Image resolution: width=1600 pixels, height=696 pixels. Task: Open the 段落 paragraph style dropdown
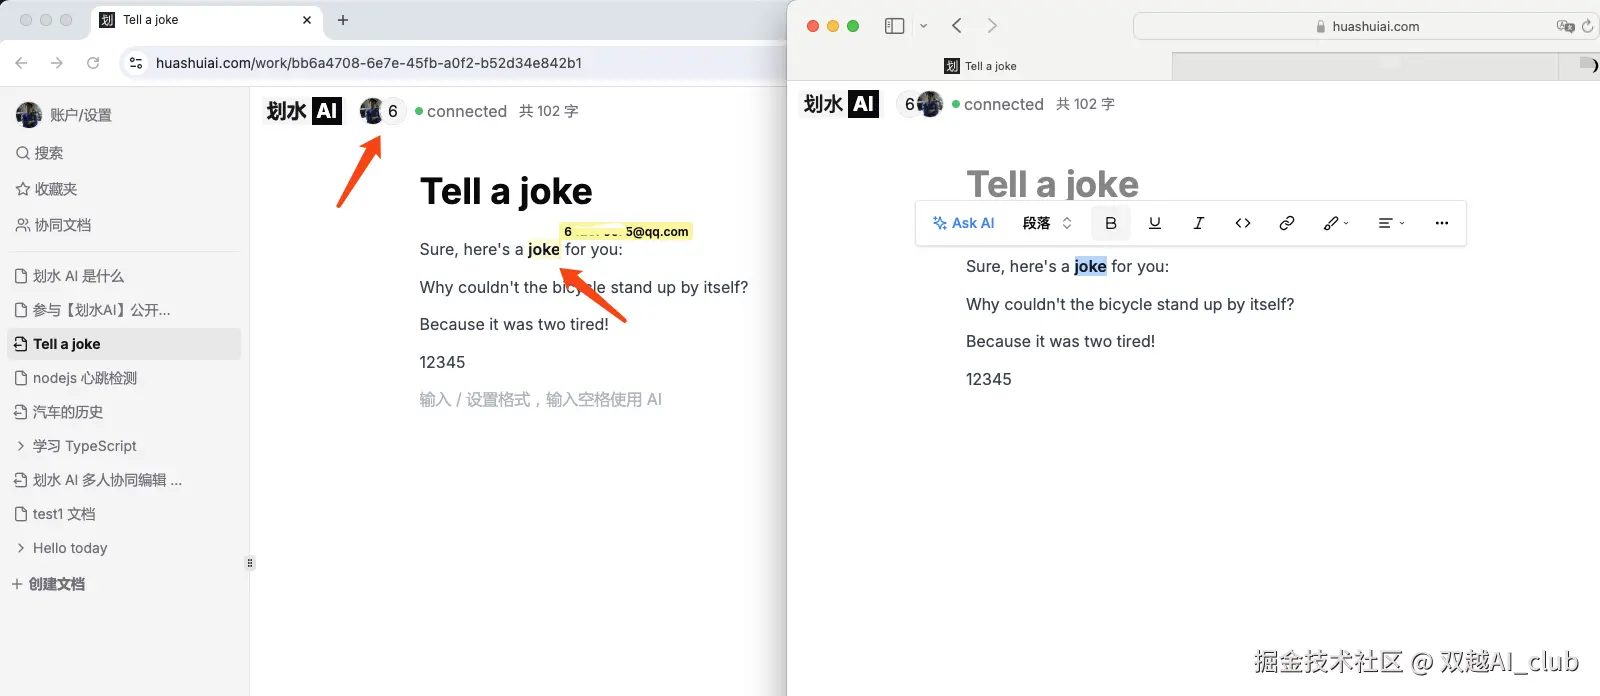pyautogui.click(x=1046, y=223)
